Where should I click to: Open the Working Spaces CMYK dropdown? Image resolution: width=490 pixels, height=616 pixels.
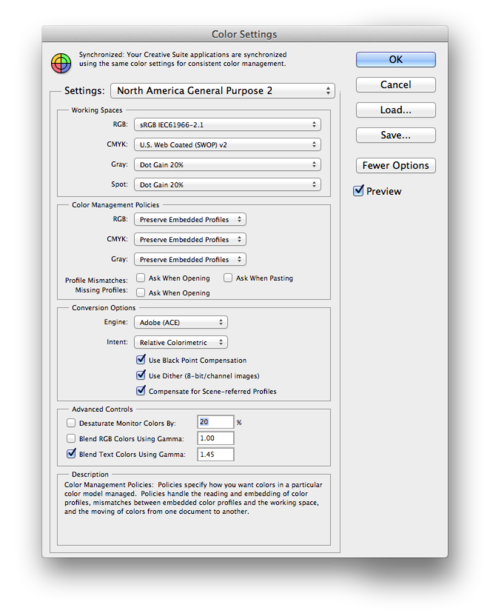tap(227, 145)
